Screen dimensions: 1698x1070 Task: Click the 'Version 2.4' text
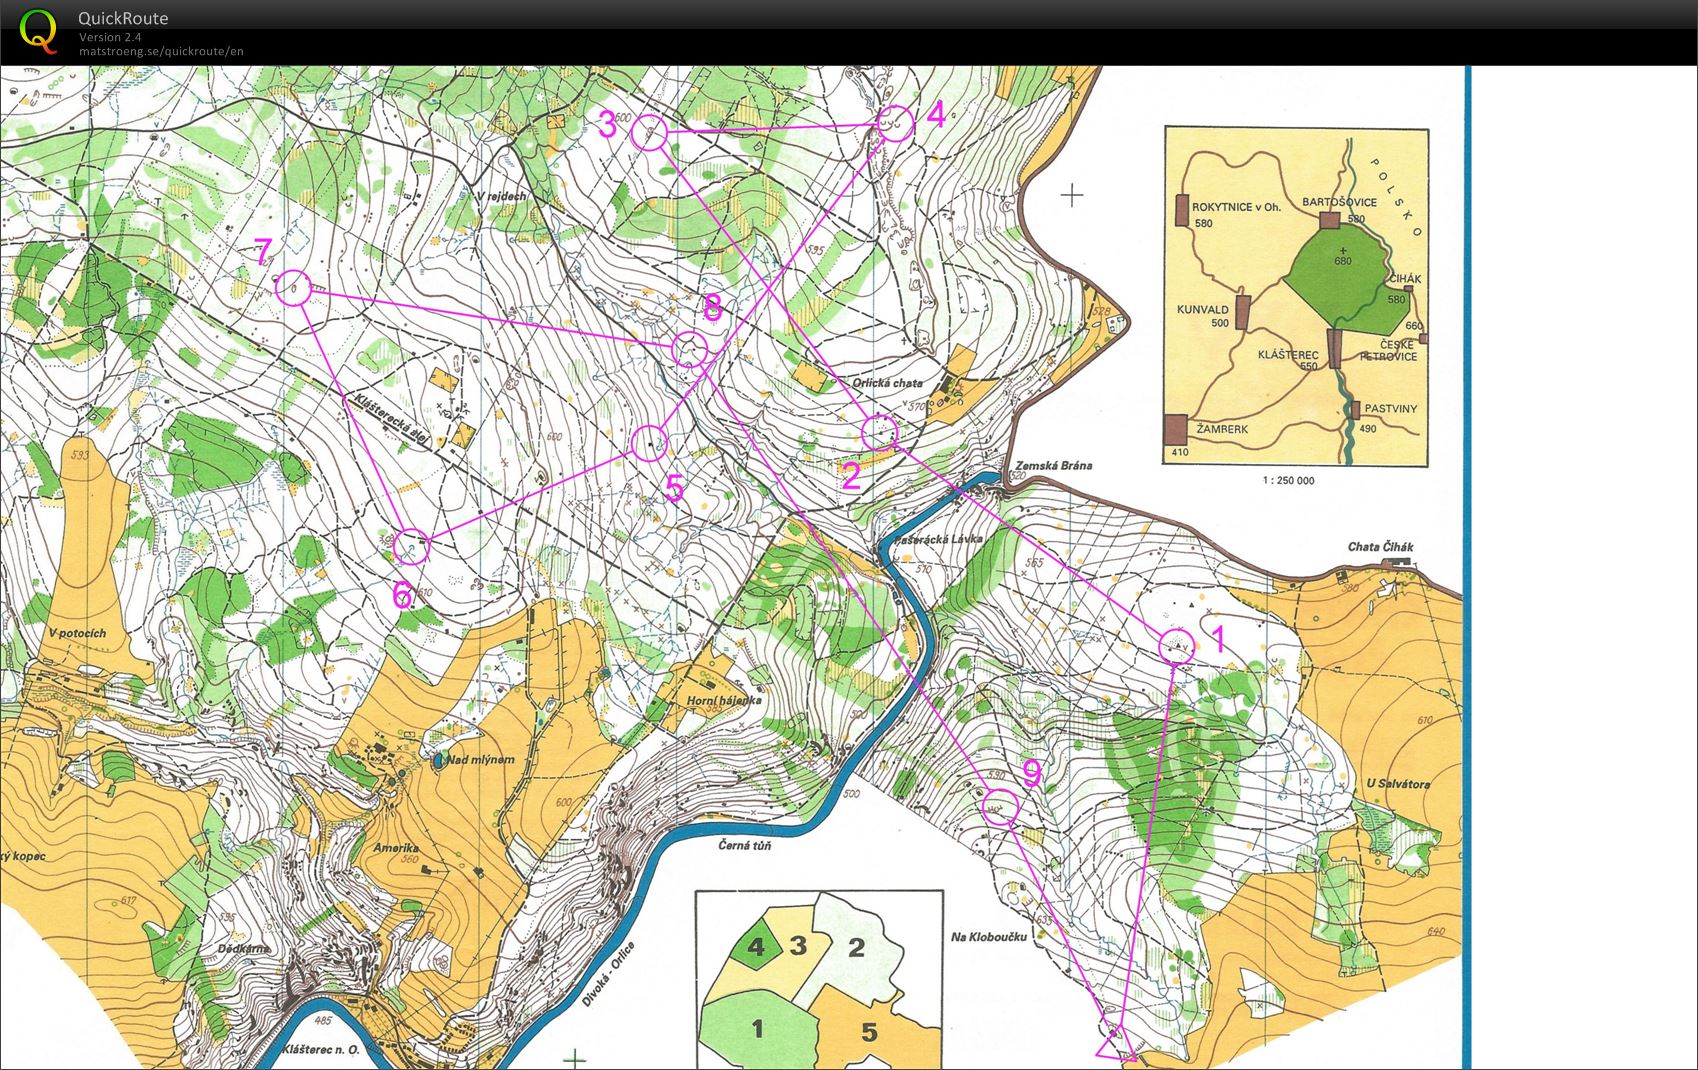[110, 37]
